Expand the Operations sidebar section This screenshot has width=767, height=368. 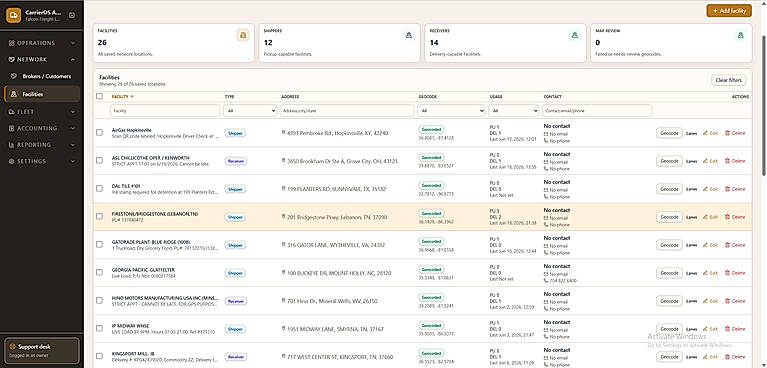[x=42, y=43]
